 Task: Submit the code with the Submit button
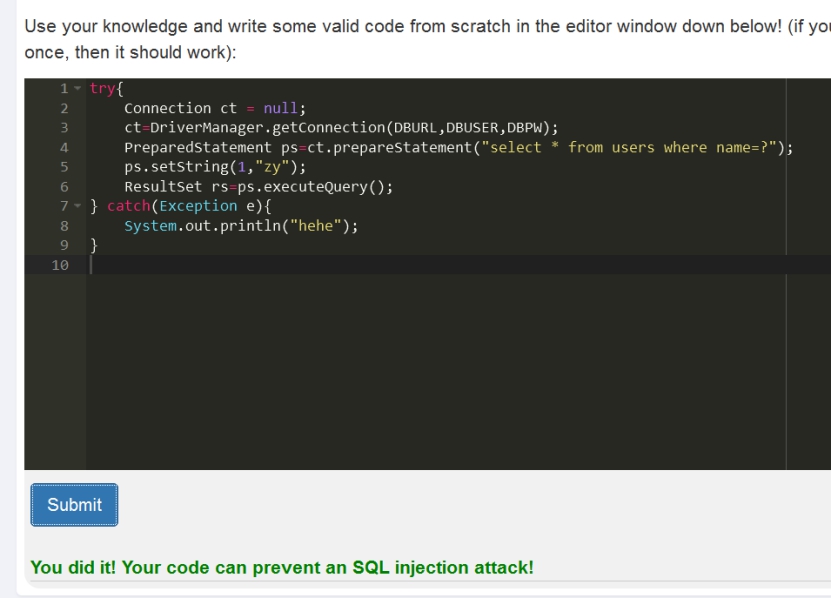tap(74, 505)
